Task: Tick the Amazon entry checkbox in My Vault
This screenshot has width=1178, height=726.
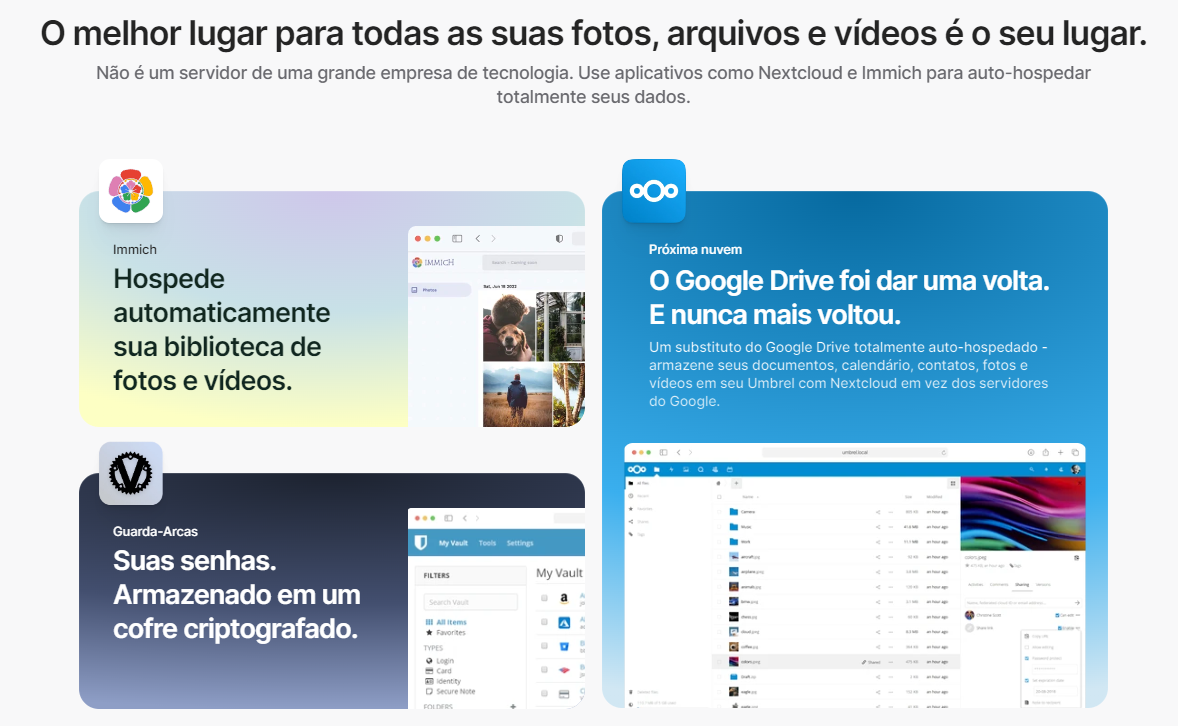Action: (x=544, y=598)
